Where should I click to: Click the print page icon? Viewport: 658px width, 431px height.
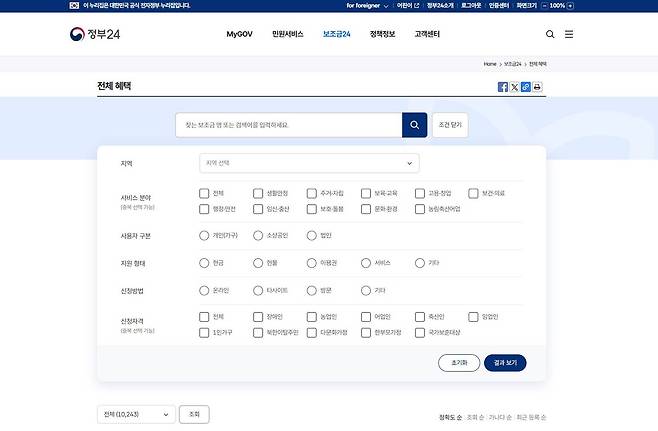point(537,87)
